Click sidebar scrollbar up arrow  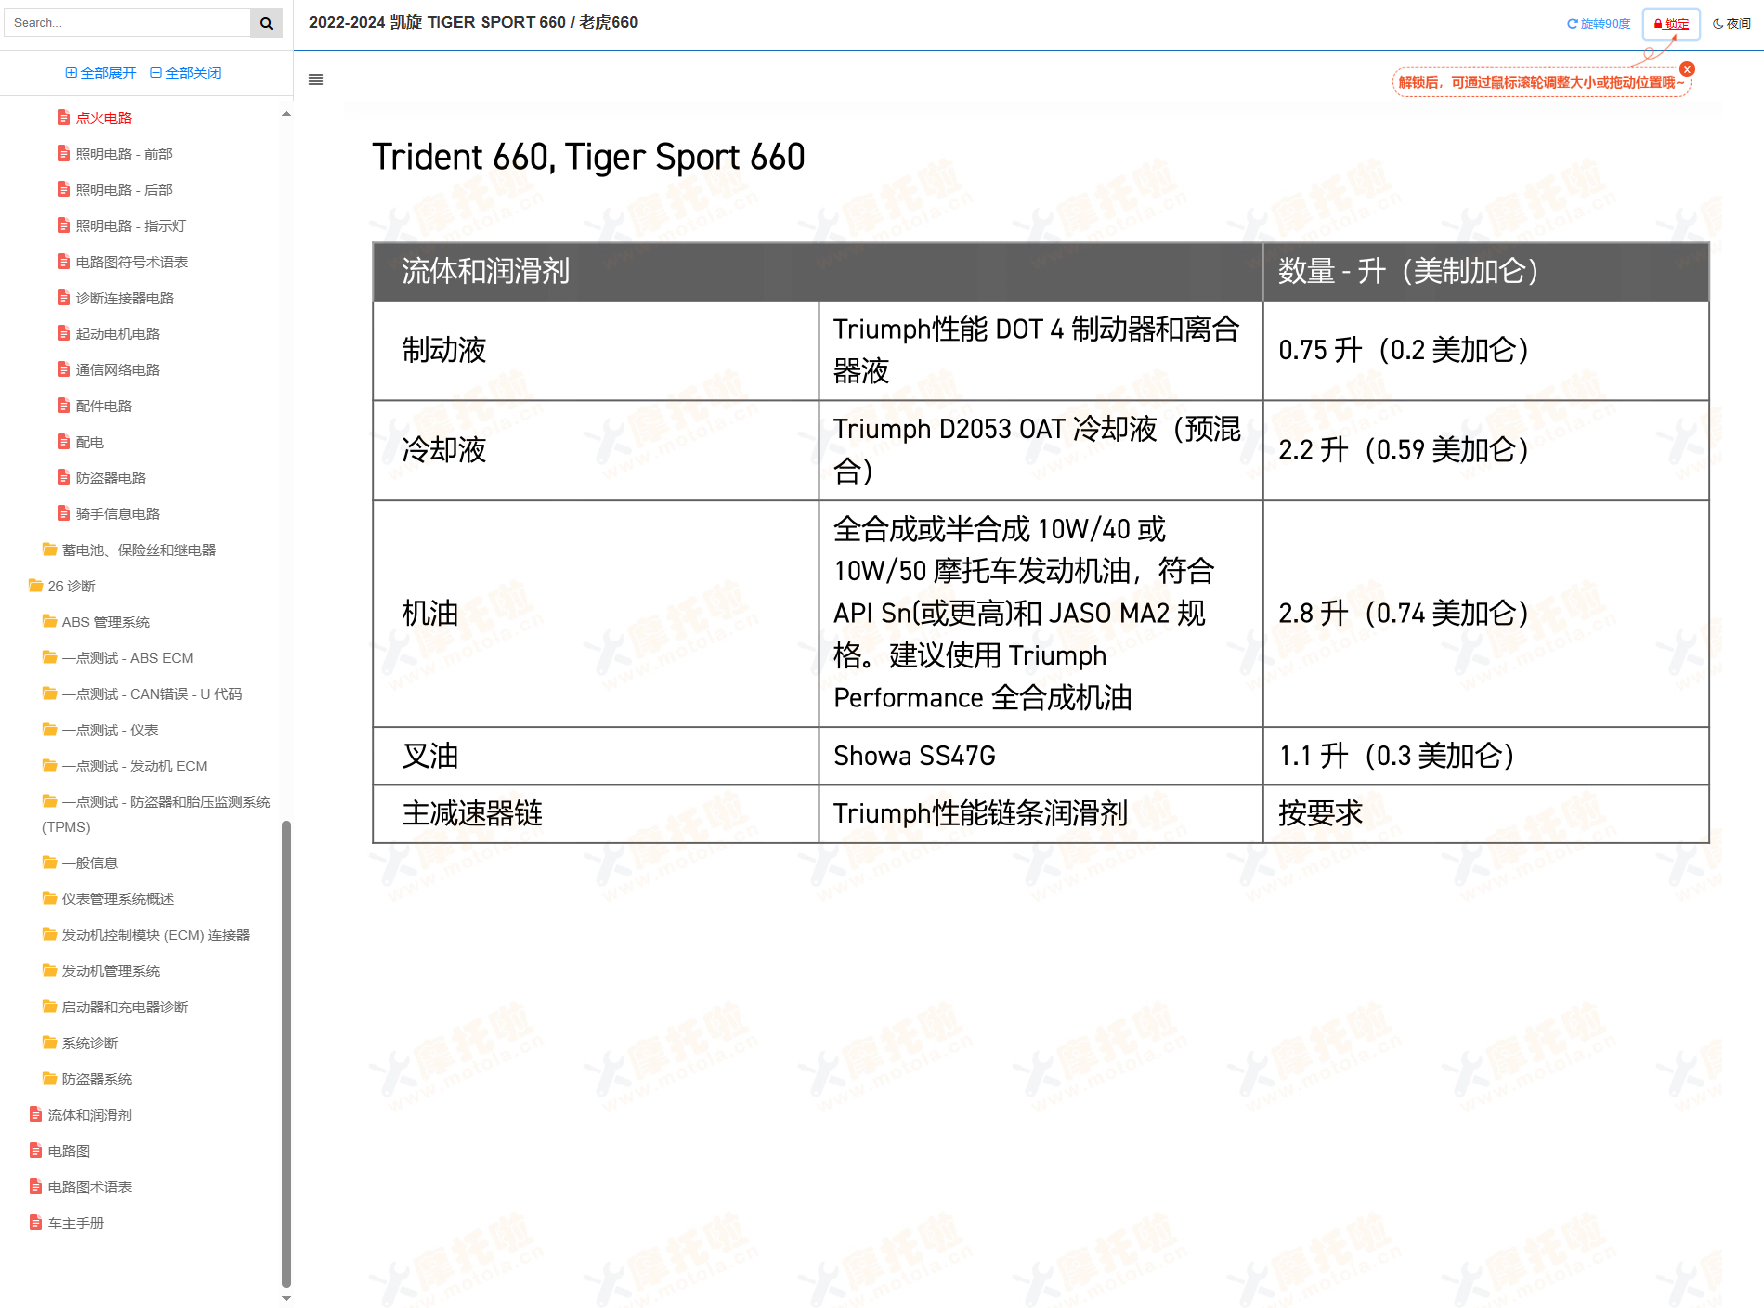point(287,114)
